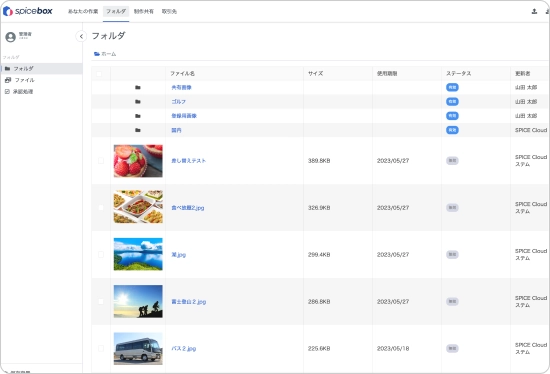Click the folder icon in 共有画像 row
This screenshot has width=550, height=374.
(x=138, y=87)
